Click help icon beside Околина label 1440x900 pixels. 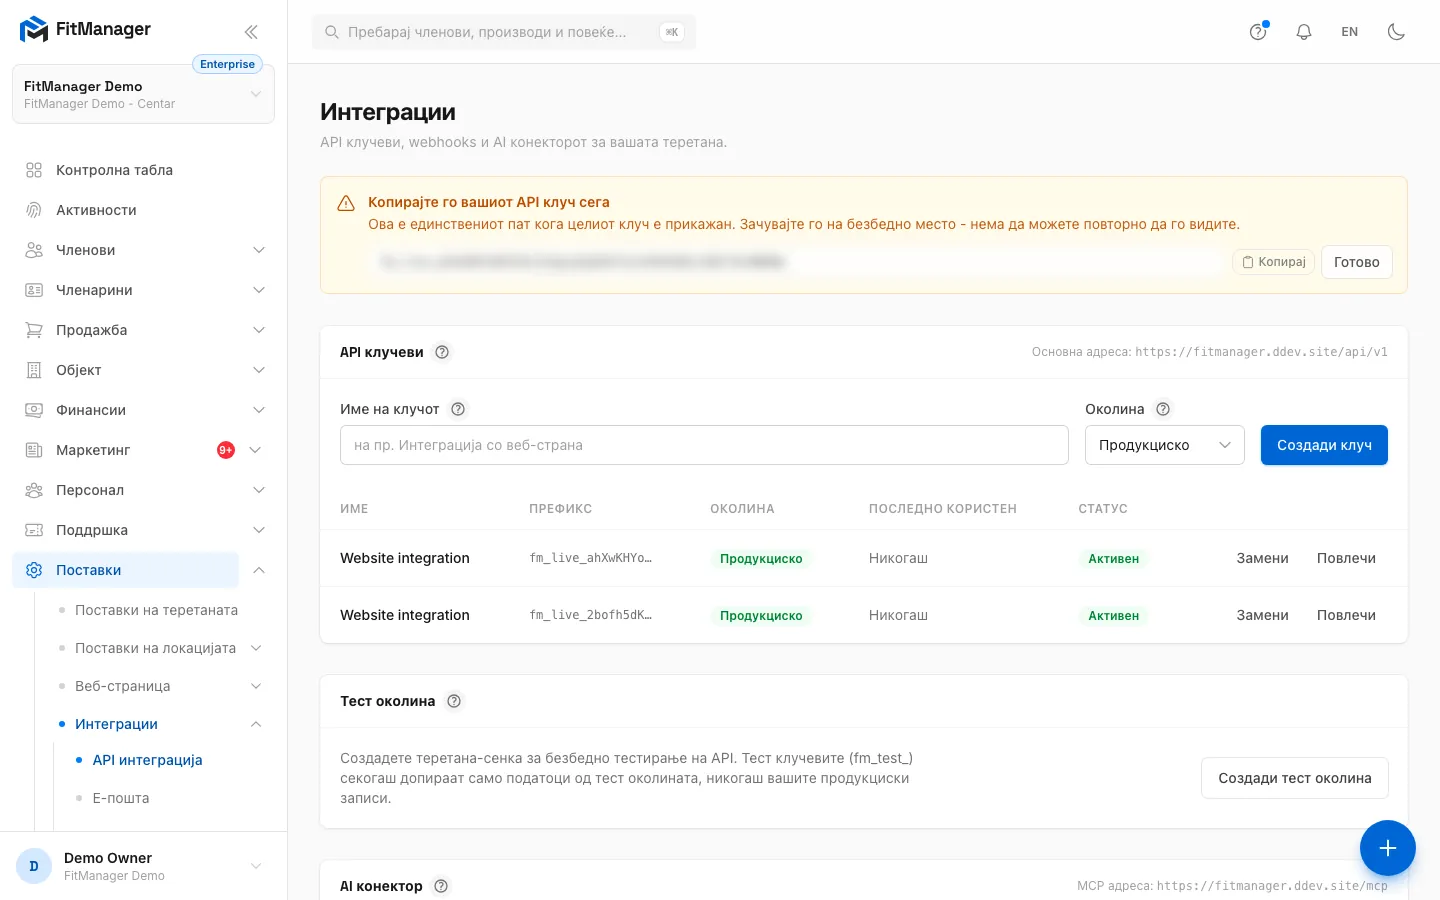[1163, 409]
